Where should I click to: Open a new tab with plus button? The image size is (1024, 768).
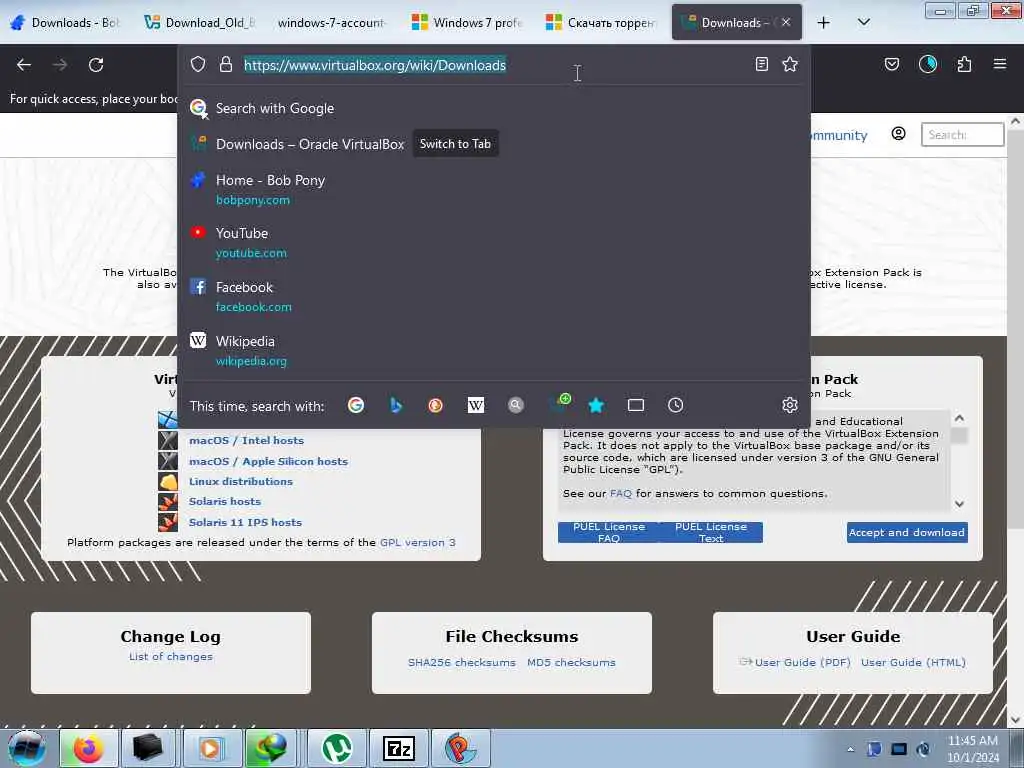[824, 22]
